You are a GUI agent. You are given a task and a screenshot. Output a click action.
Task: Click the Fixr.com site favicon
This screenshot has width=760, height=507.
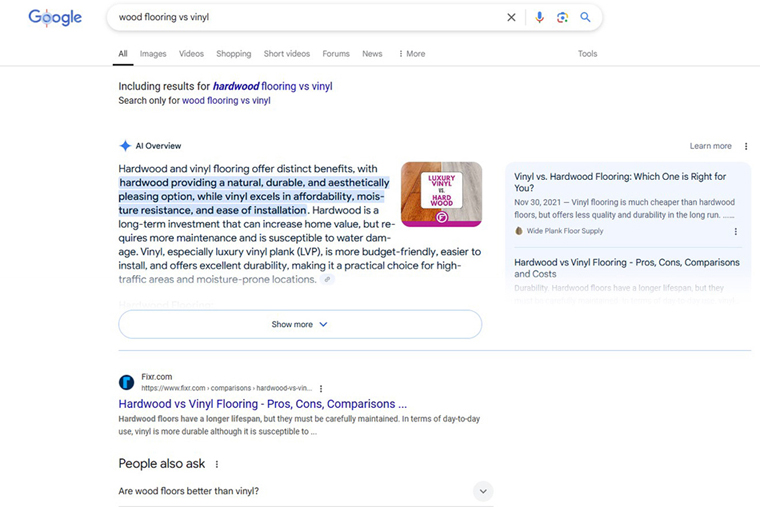[127, 382]
